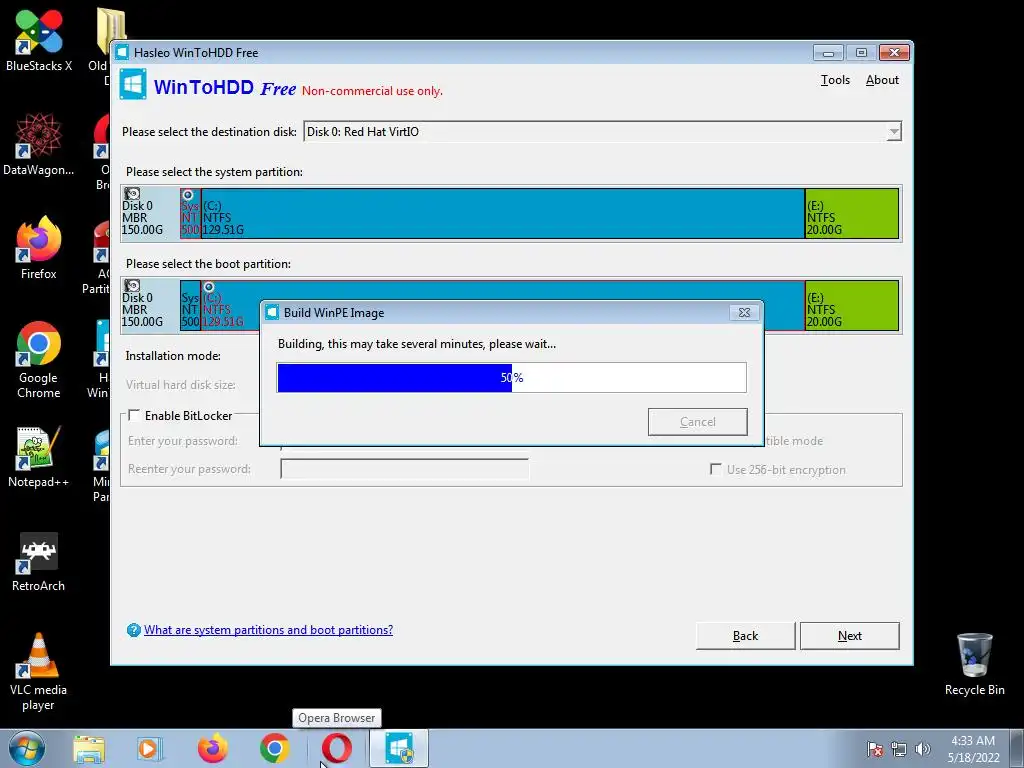Click the Action Center flag tray icon
The width and height of the screenshot is (1024, 768).
click(875, 749)
